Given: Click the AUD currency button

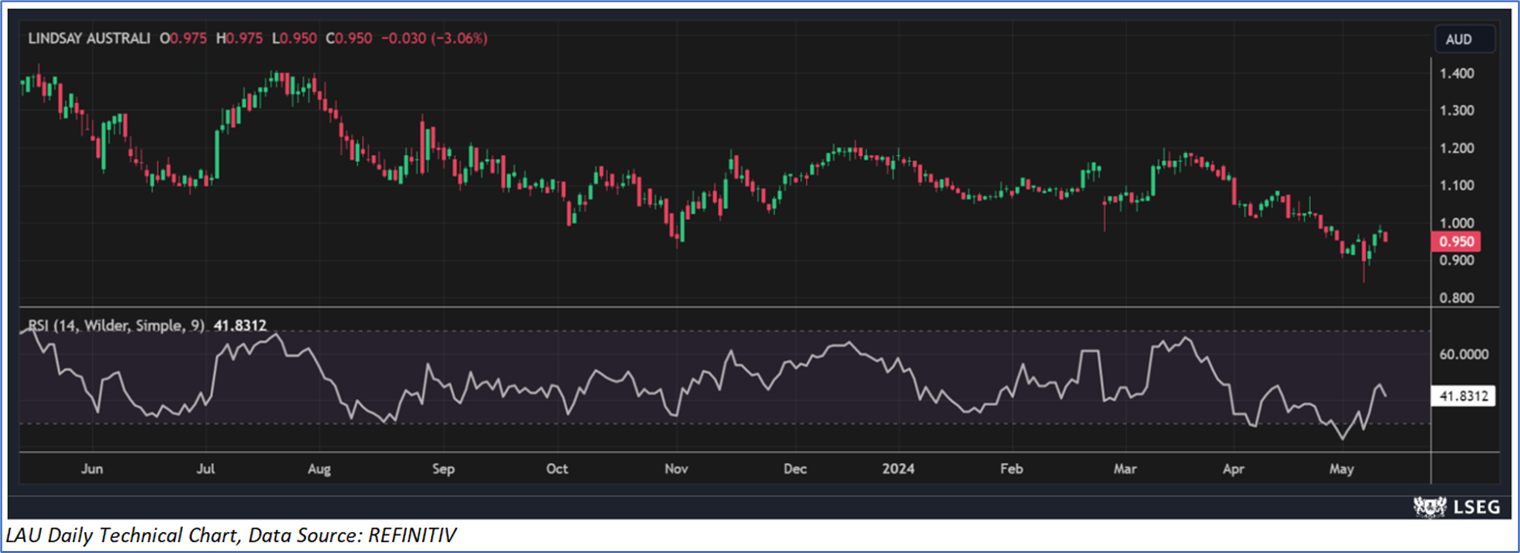Looking at the screenshot, I should point(1464,40).
